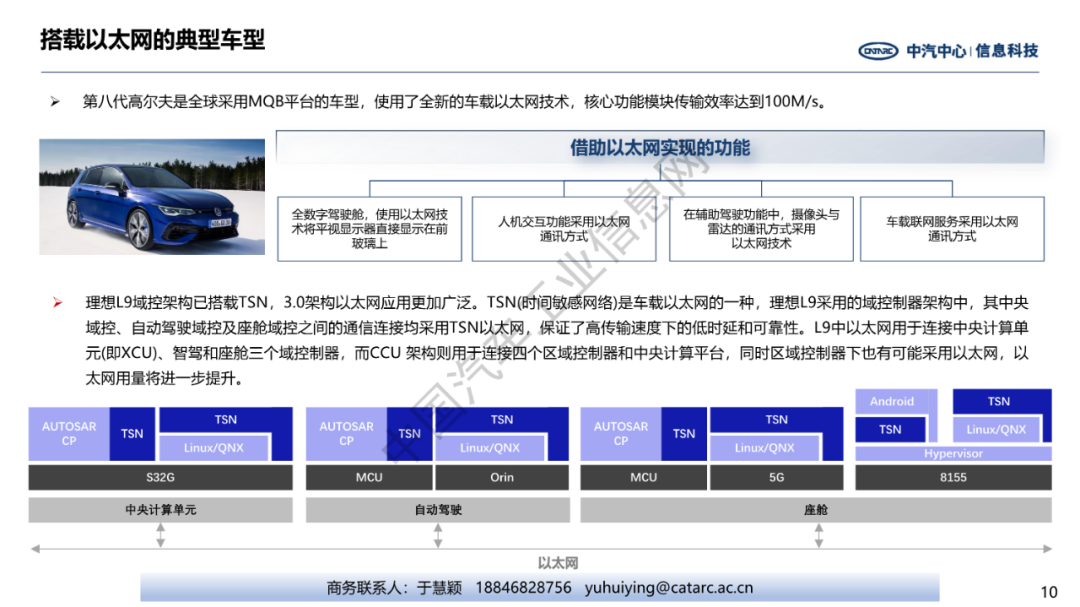Click the page number 10
Image resolution: width=1080 pixels, height=607 pixels.
(1049, 593)
